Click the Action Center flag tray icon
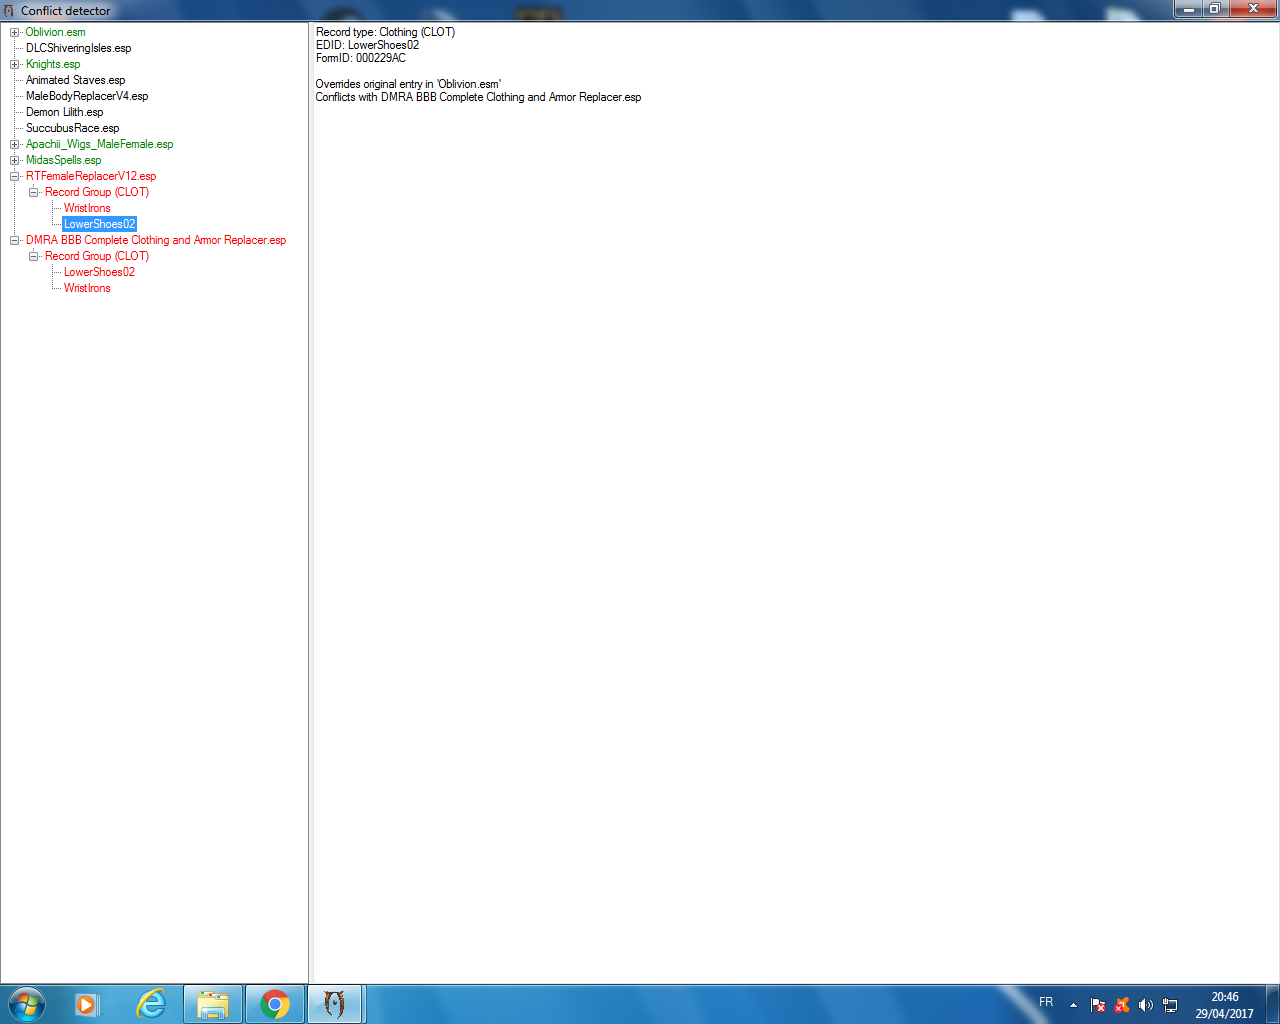This screenshot has width=1280, height=1024. 1098,1005
